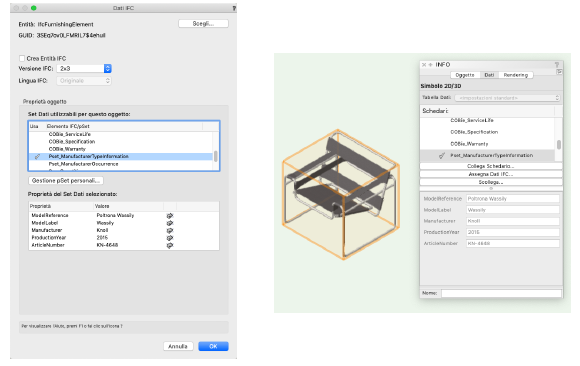Click the Knoll value in properties table

click(102, 230)
